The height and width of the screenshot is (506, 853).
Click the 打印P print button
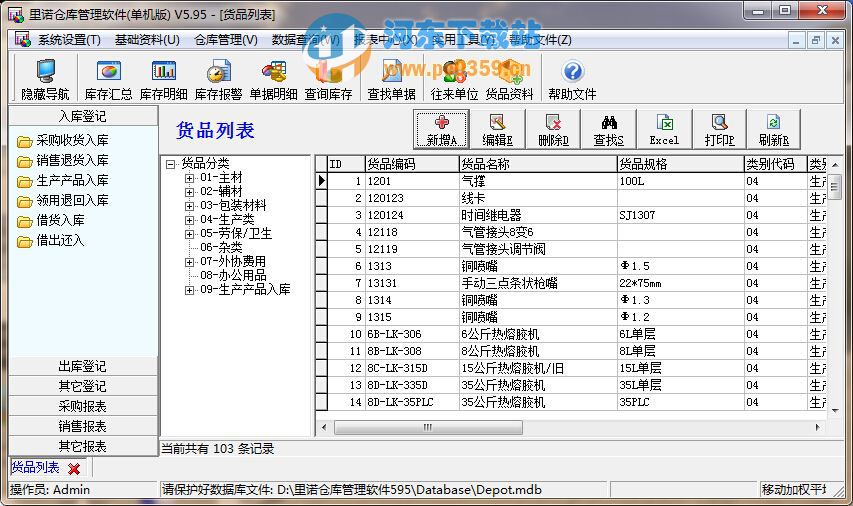pyautogui.click(x=719, y=129)
